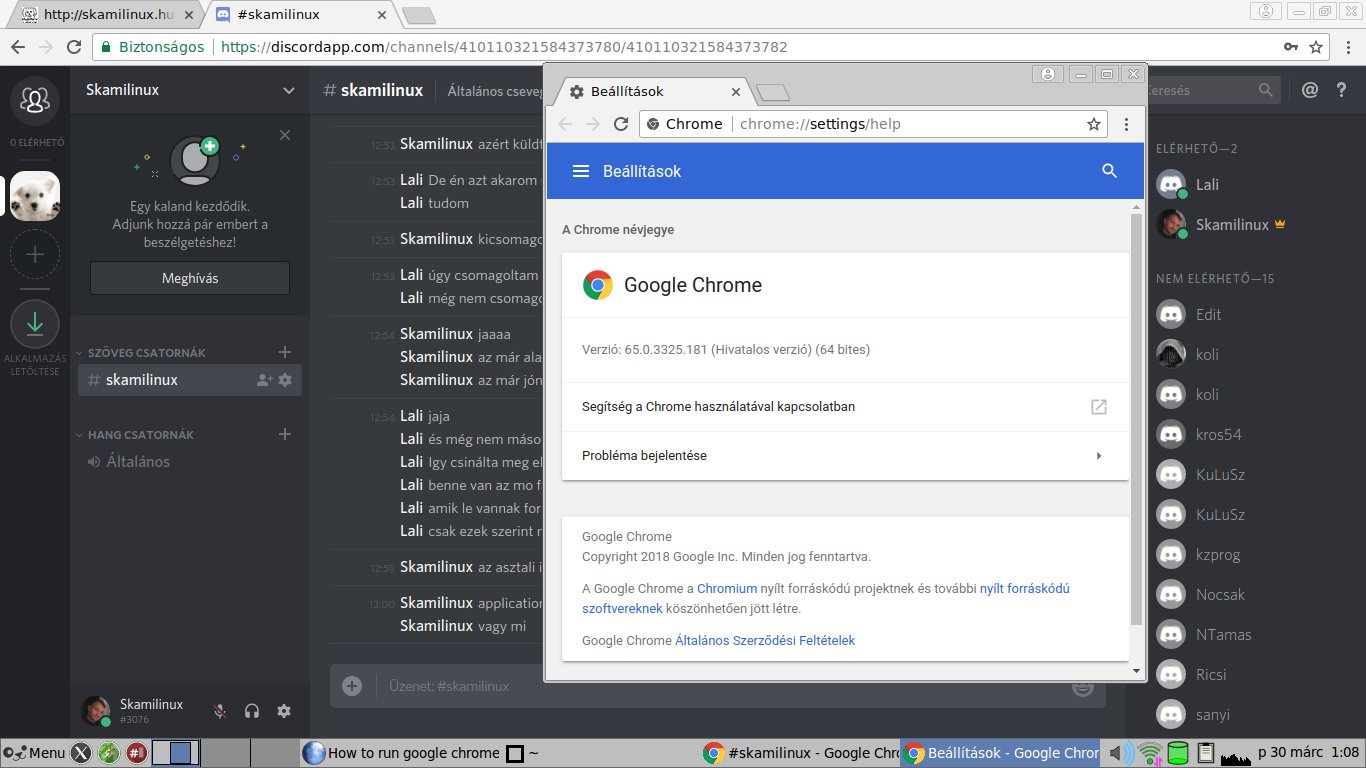Close the invite people card
1366x768 pixels.
coord(285,135)
